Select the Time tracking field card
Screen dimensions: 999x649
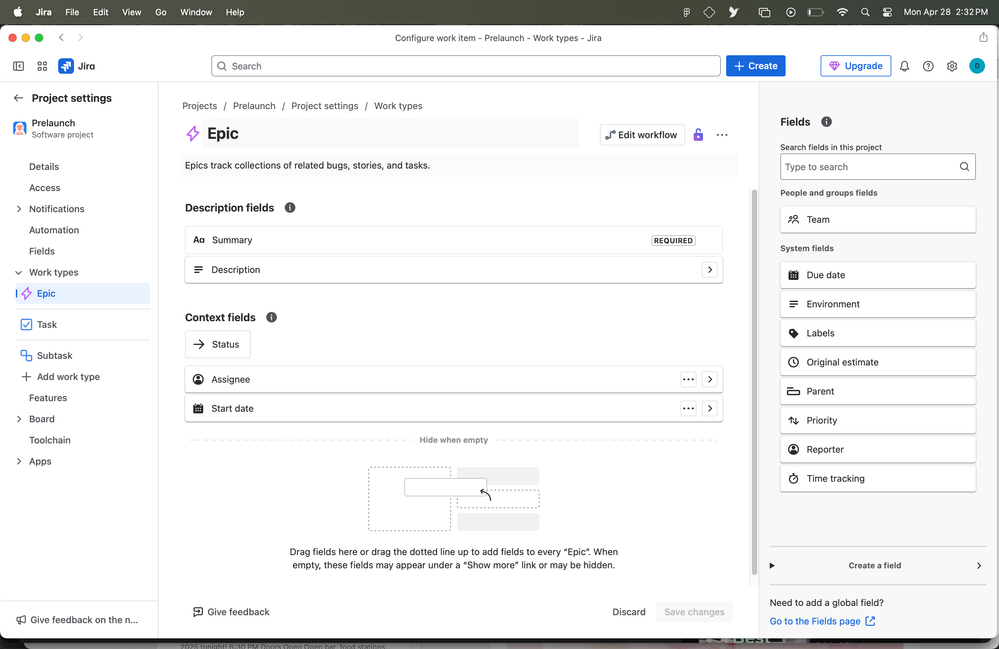coord(877,479)
